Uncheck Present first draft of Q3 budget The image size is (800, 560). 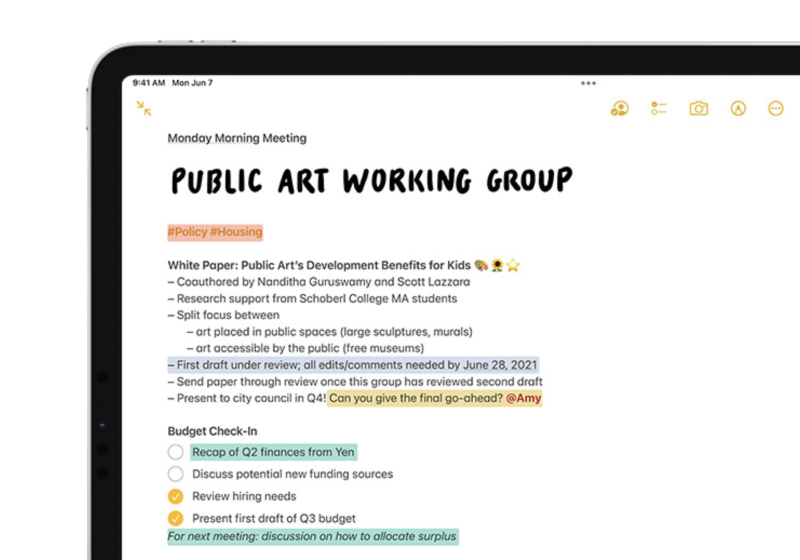coord(175,518)
